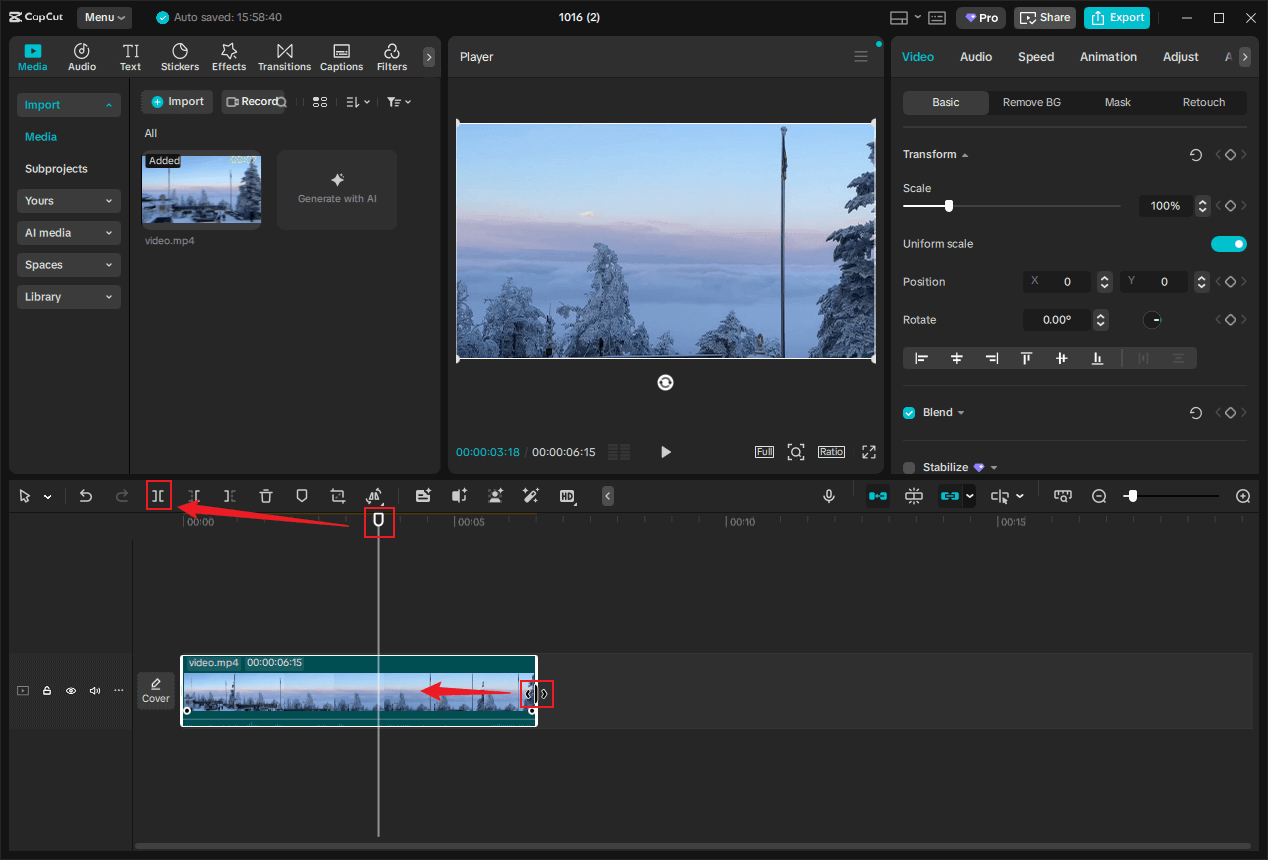Uncheck the Blend checkbox

[x=909, y=413]
